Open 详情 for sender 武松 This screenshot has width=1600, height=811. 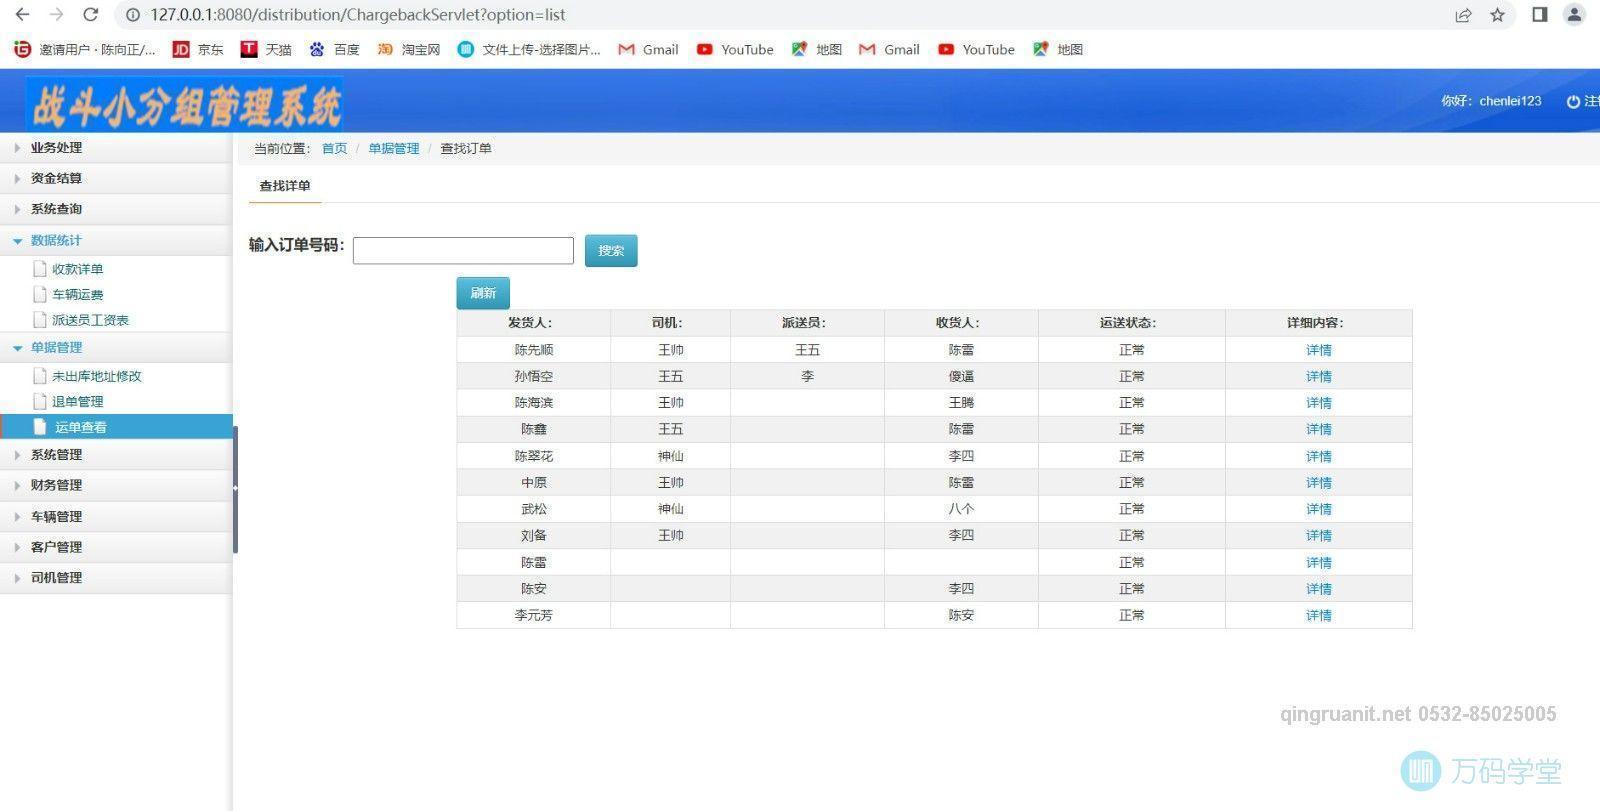tap(1318, 509)
